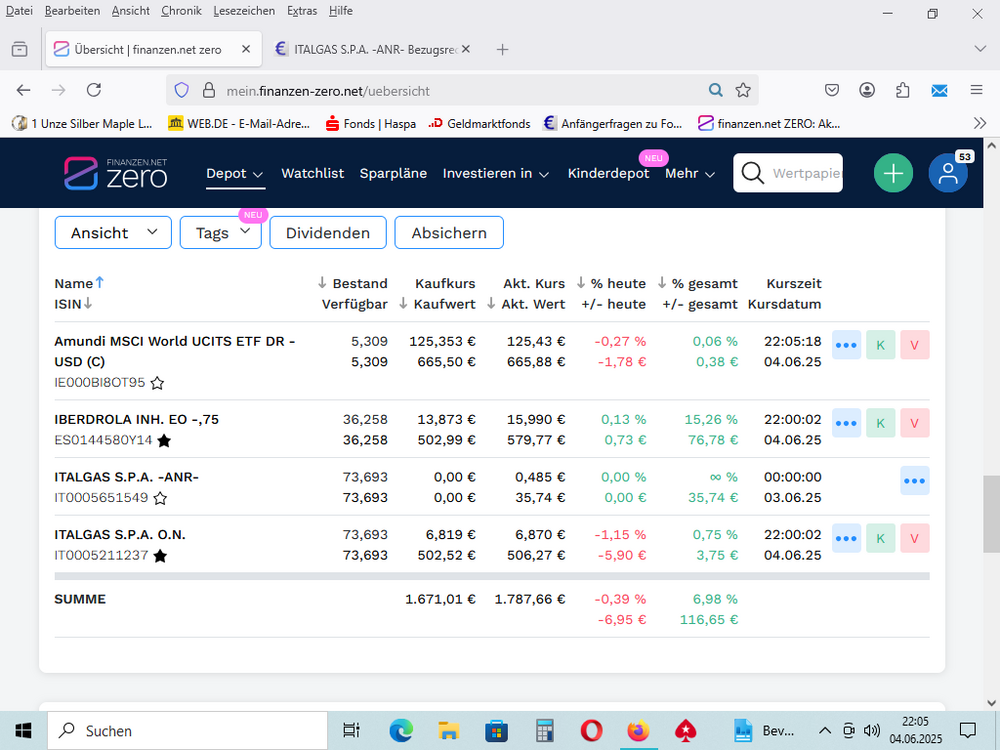The width and height of the screenshot is (1000, 750).
Task: Bookmark this page with the star icon
Action: coord(743,90)
